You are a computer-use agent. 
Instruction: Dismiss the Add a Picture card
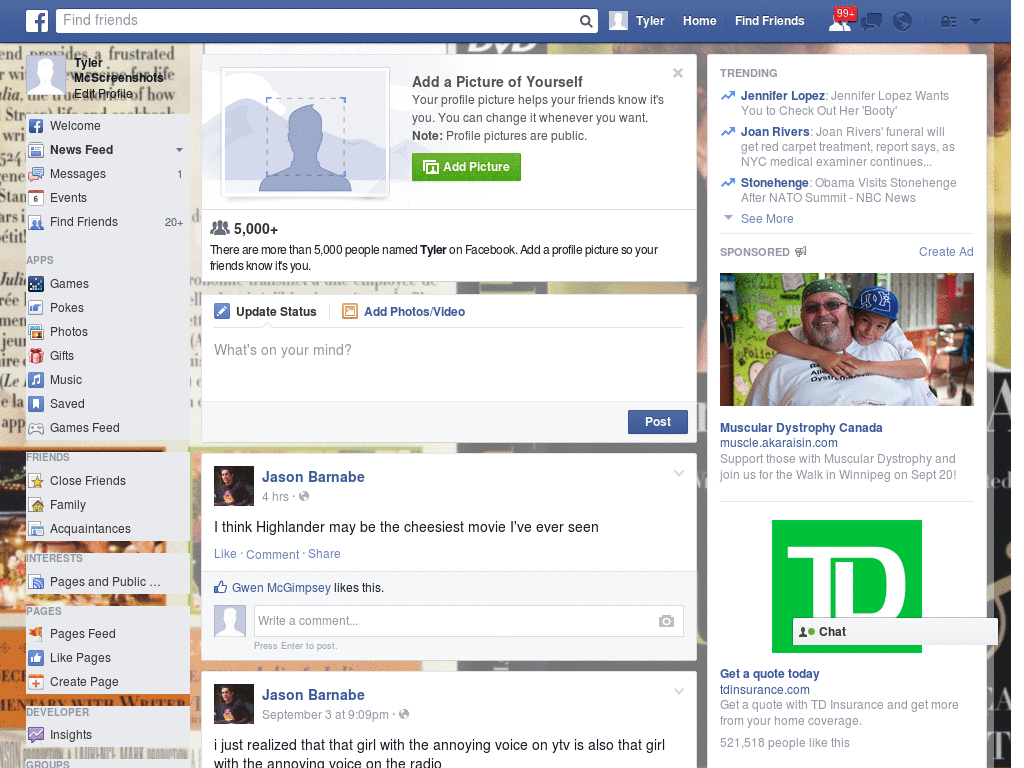pyautogui.click(x=678, y=73)
